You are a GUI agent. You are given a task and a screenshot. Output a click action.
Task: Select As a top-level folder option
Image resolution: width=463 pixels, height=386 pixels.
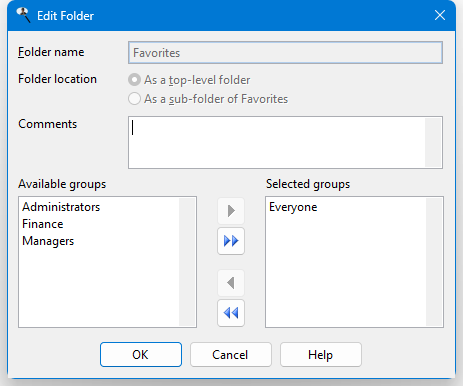[189, 80]
